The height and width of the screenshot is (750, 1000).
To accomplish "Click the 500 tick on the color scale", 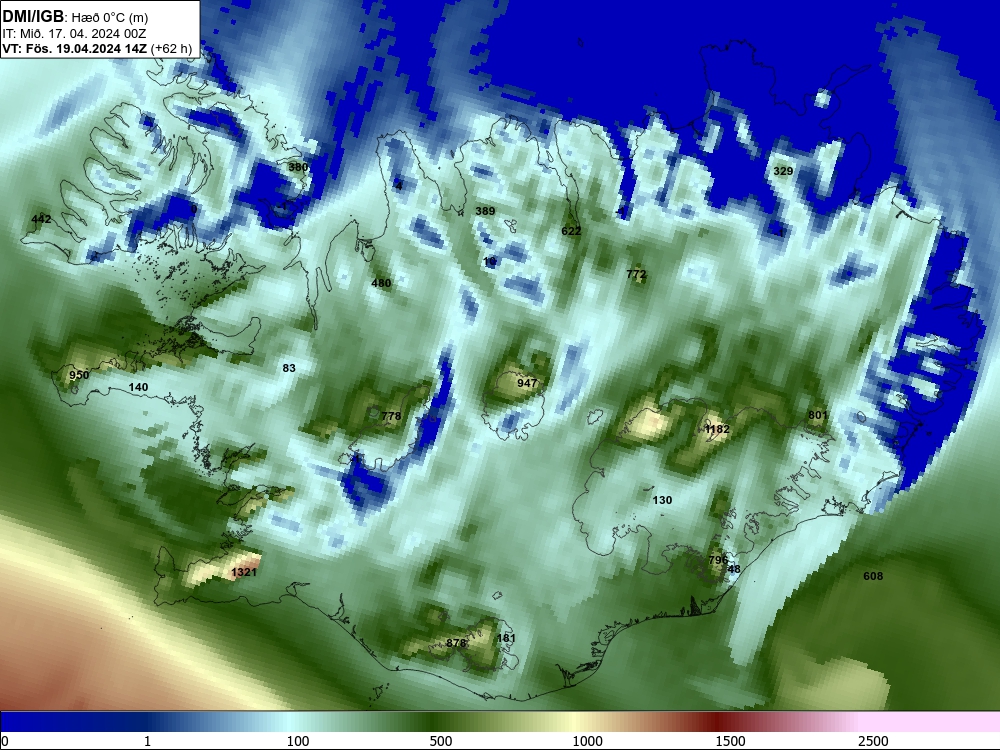I will pos(440,741).
